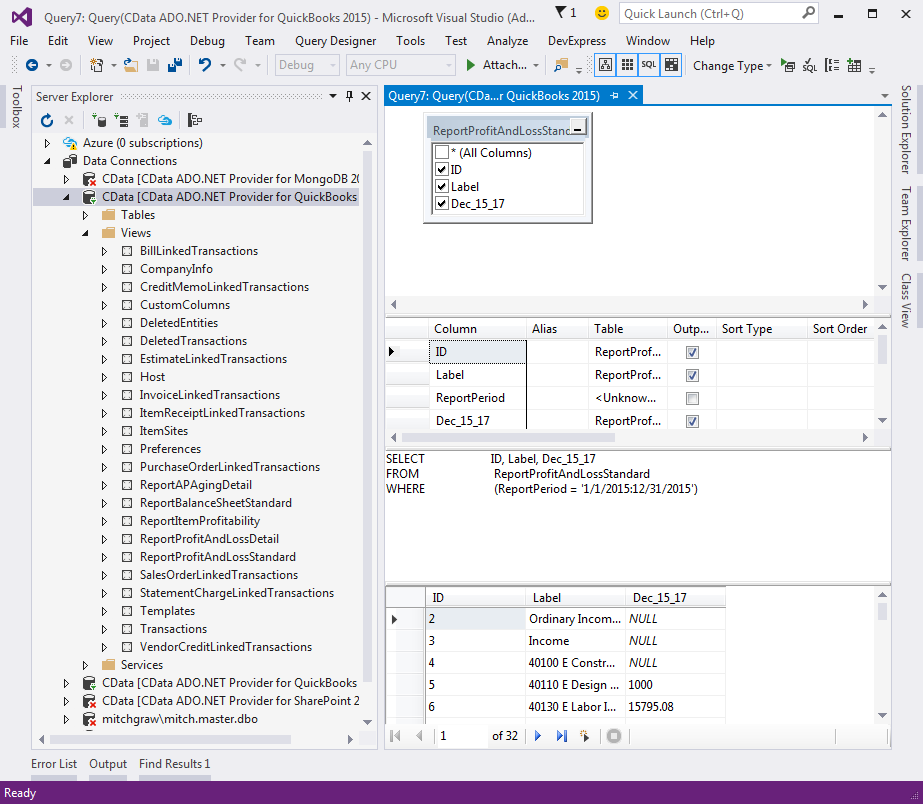Click the Execute SQL toolbar icon
The height and width of the screenshot is (804, 923).
pos(788,66)
